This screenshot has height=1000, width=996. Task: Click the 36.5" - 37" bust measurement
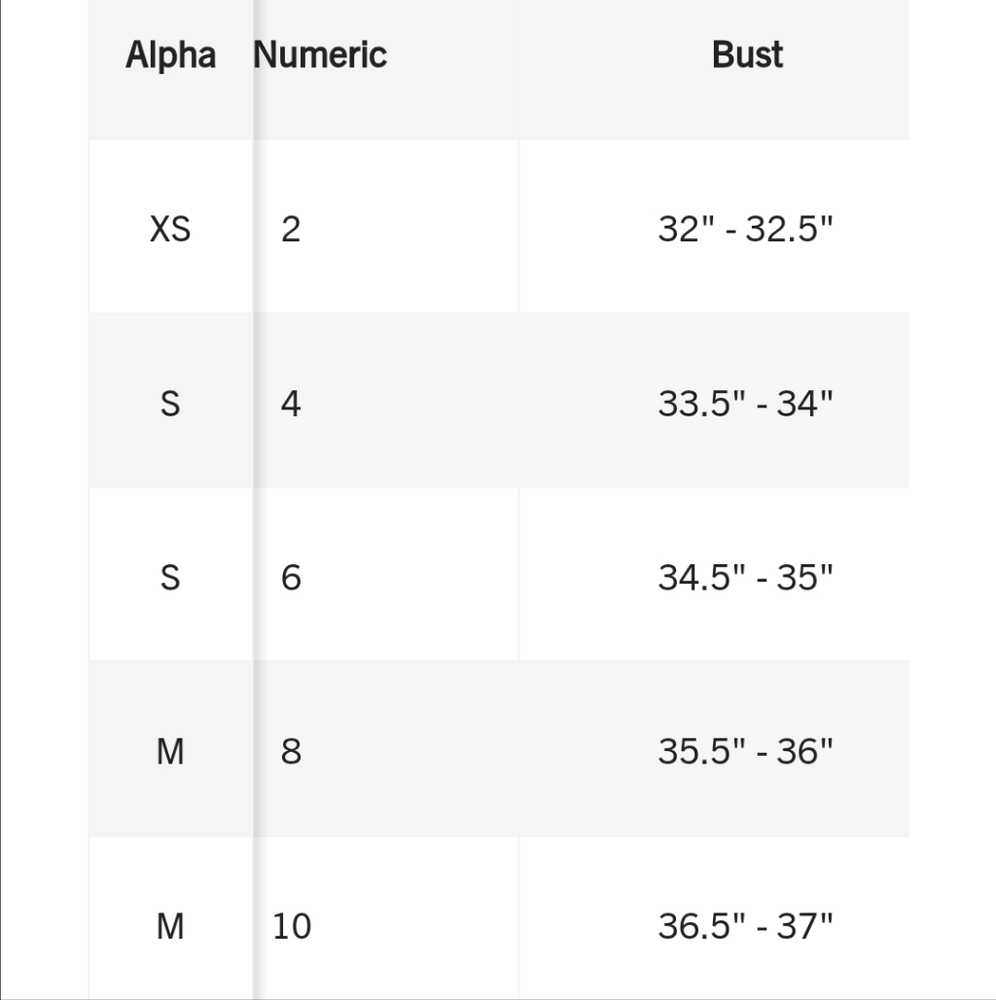tap(745, 925)
